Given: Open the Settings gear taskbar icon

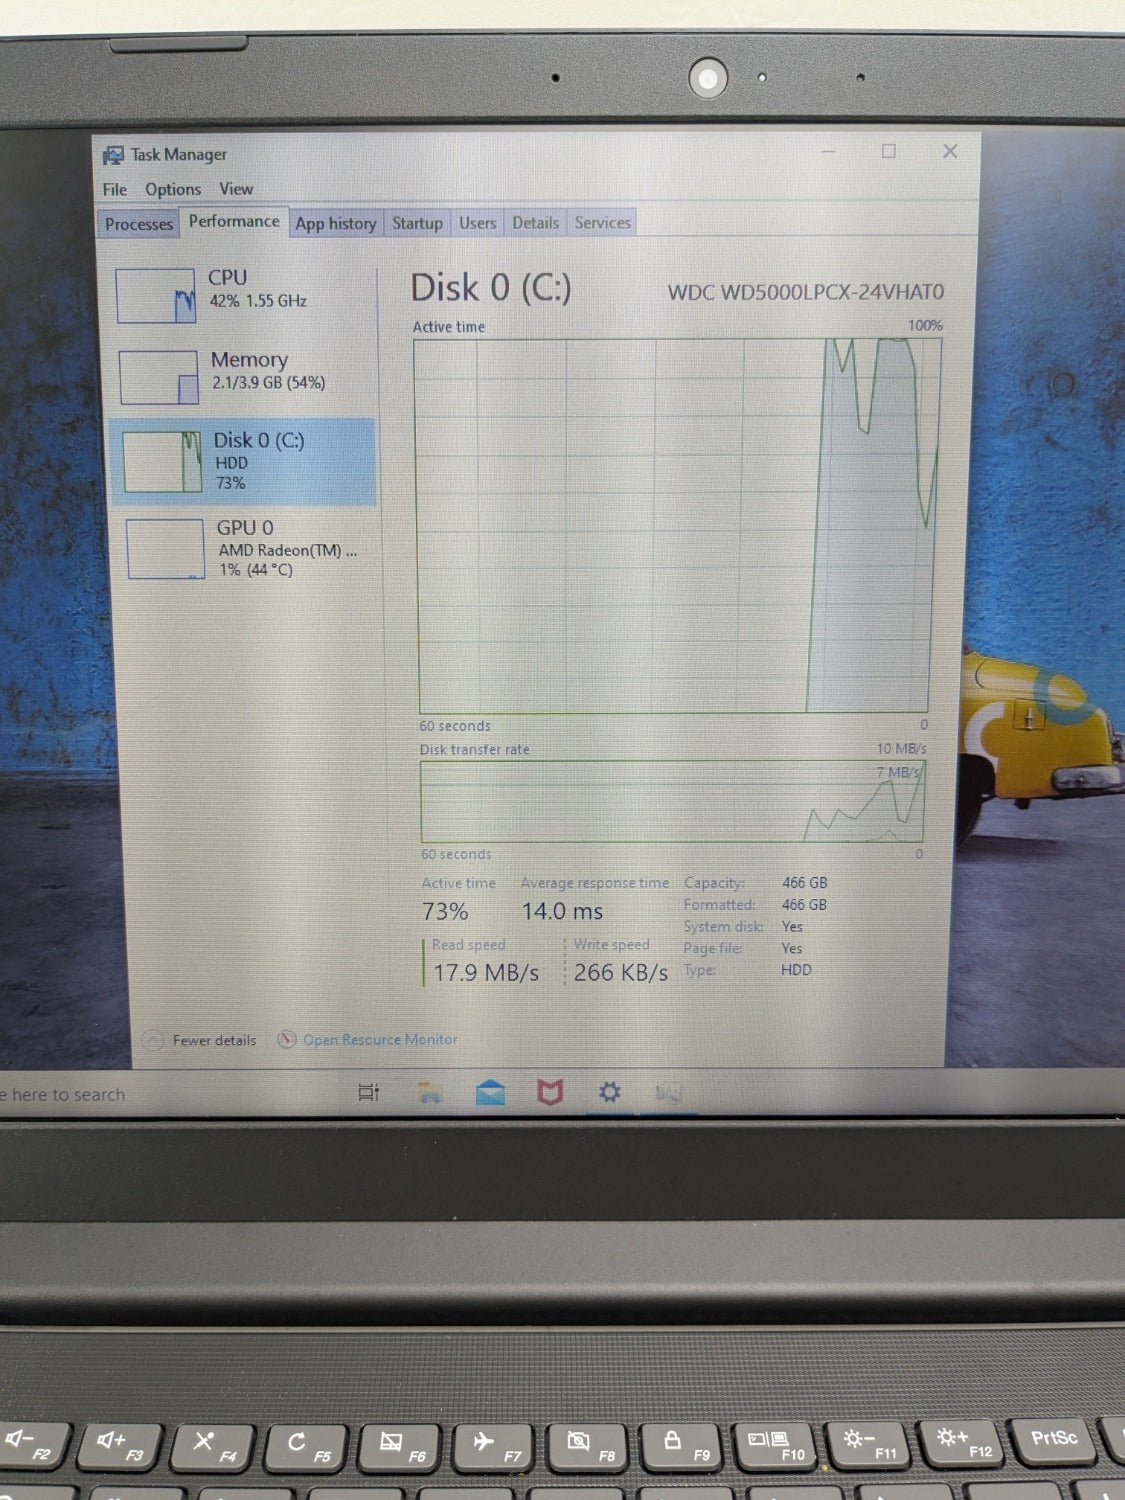Looking at the screenshot, I should (609, 1092).
